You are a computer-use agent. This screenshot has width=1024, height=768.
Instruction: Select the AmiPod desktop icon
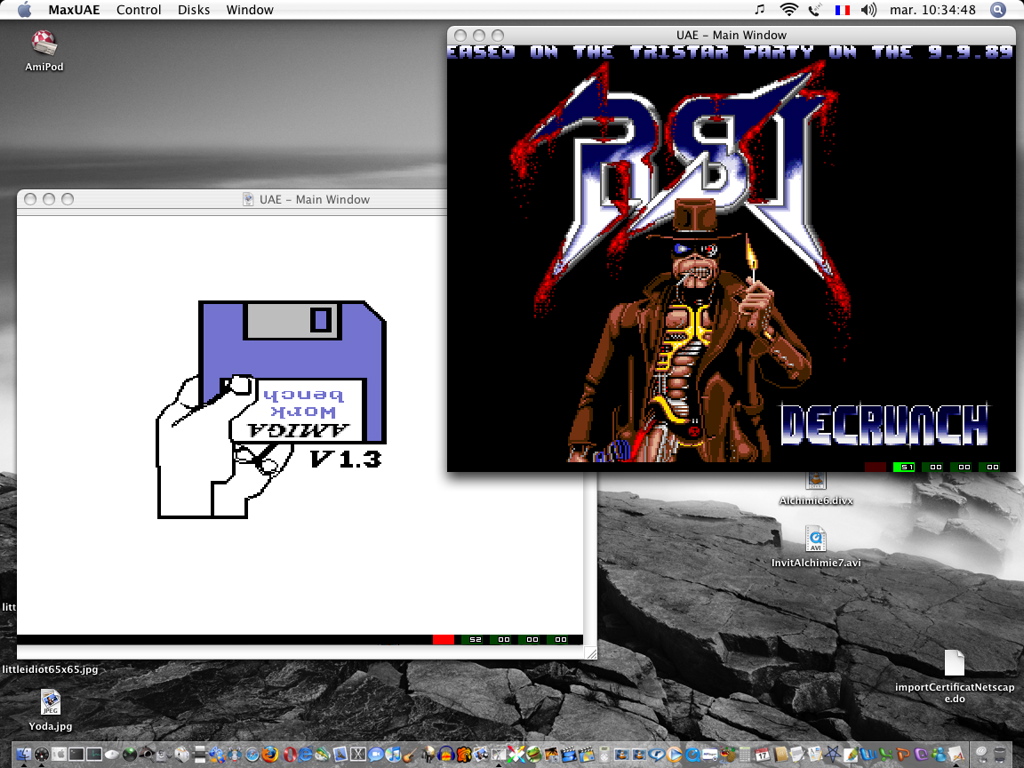tap(44, 43)
